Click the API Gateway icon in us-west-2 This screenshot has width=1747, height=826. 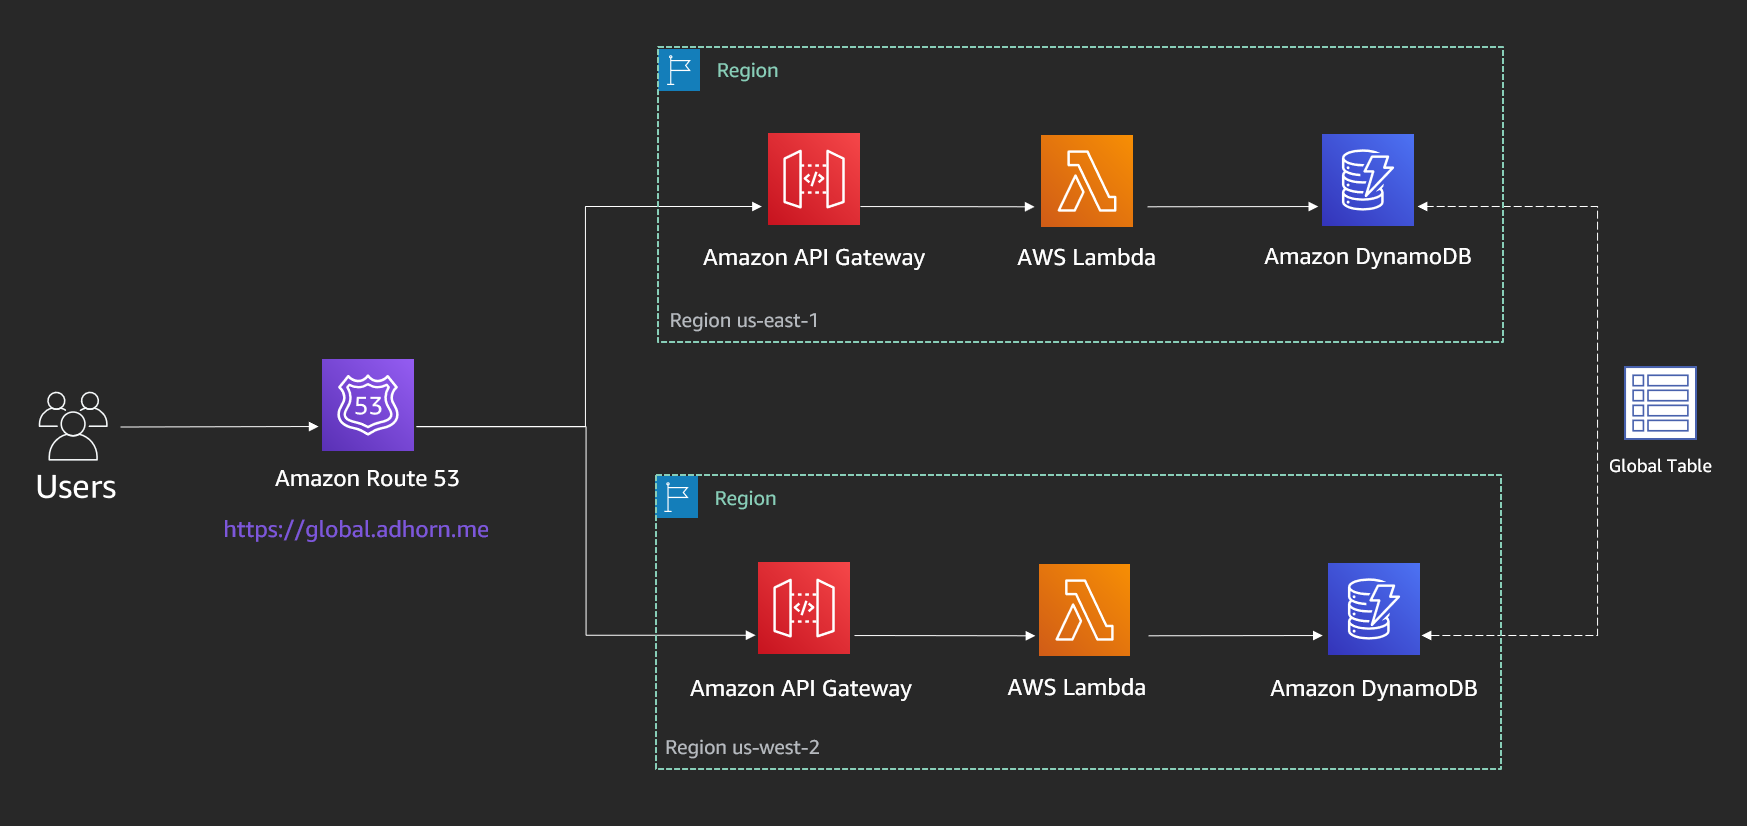[x=804, y=608]
